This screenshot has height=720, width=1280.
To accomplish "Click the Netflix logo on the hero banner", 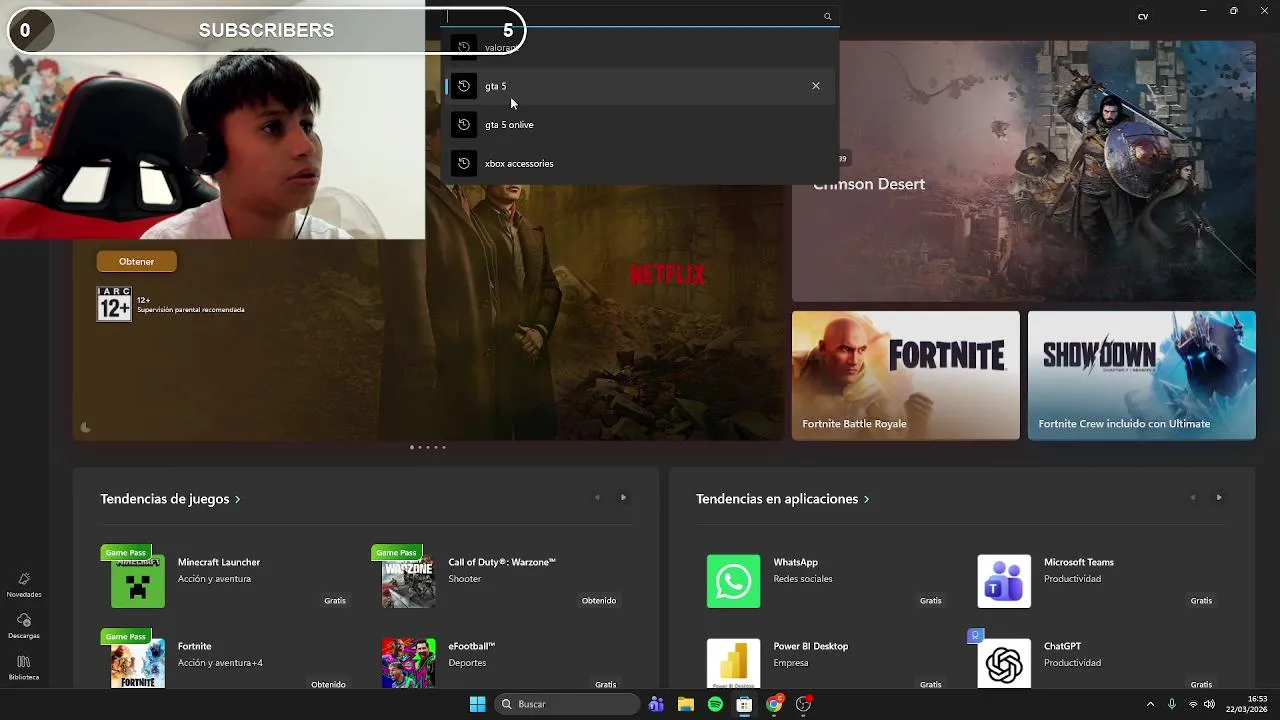I will (x=667, y=274).
